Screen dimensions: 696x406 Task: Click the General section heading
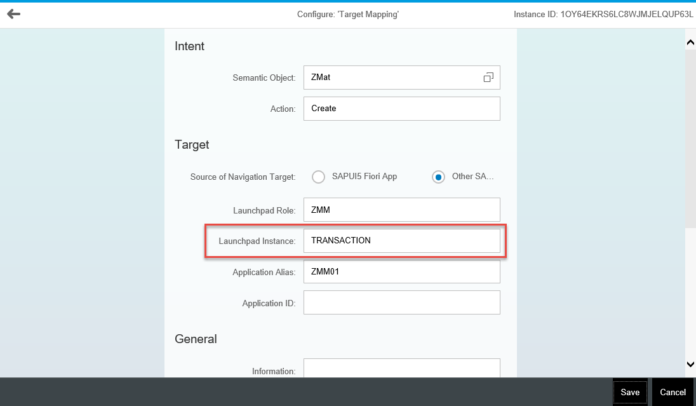click(196, 339)
